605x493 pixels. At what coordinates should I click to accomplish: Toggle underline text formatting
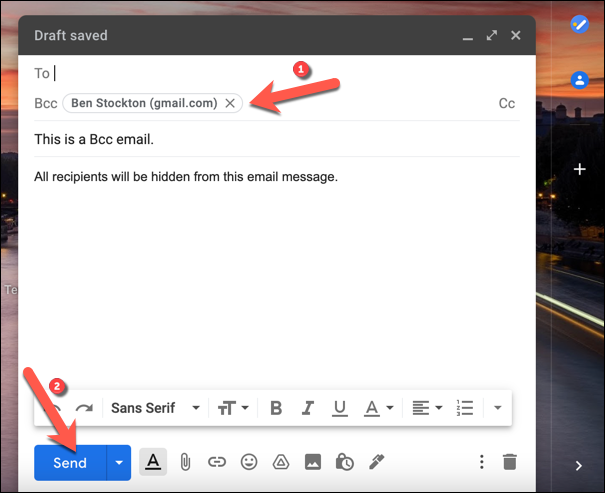coord(340,408)
